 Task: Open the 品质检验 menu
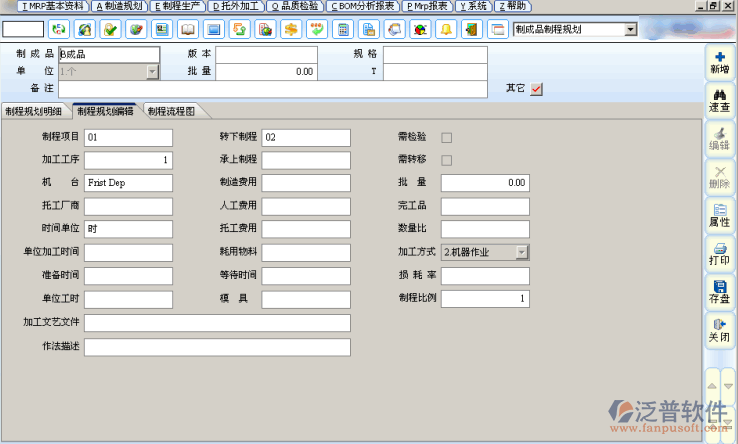(x=294, y=6)
